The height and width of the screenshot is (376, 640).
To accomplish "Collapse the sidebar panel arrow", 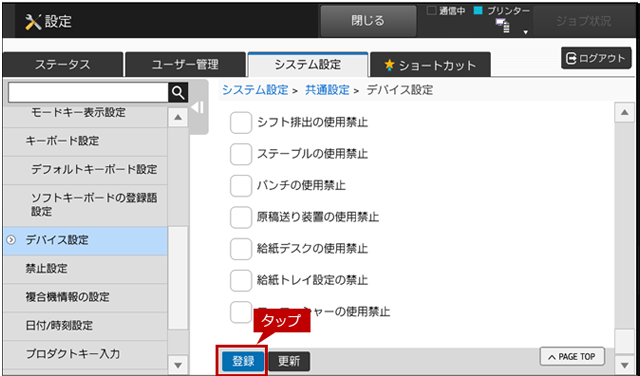I will pyautogui.click(x=197, y=108).
